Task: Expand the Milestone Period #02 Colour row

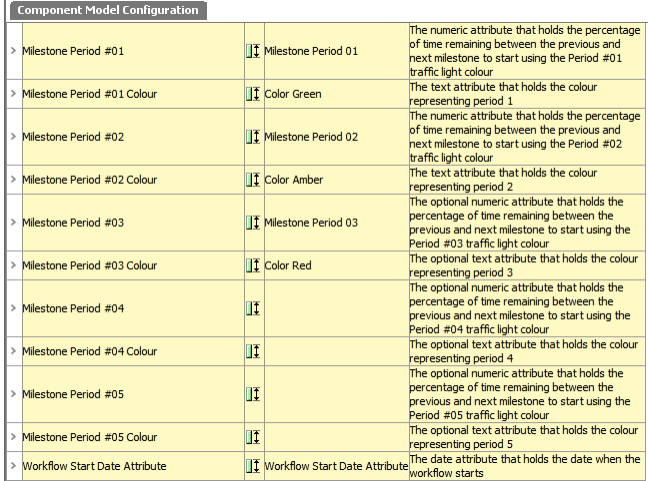Action: click(13, 179)
